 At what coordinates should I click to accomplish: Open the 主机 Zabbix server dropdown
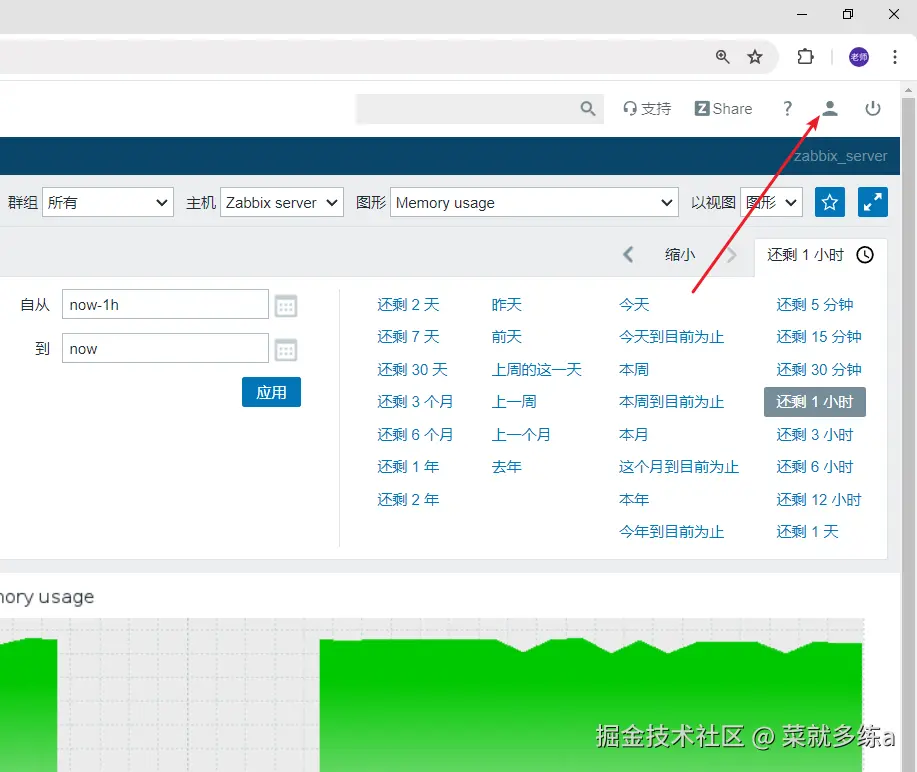(x=281, y=202)
